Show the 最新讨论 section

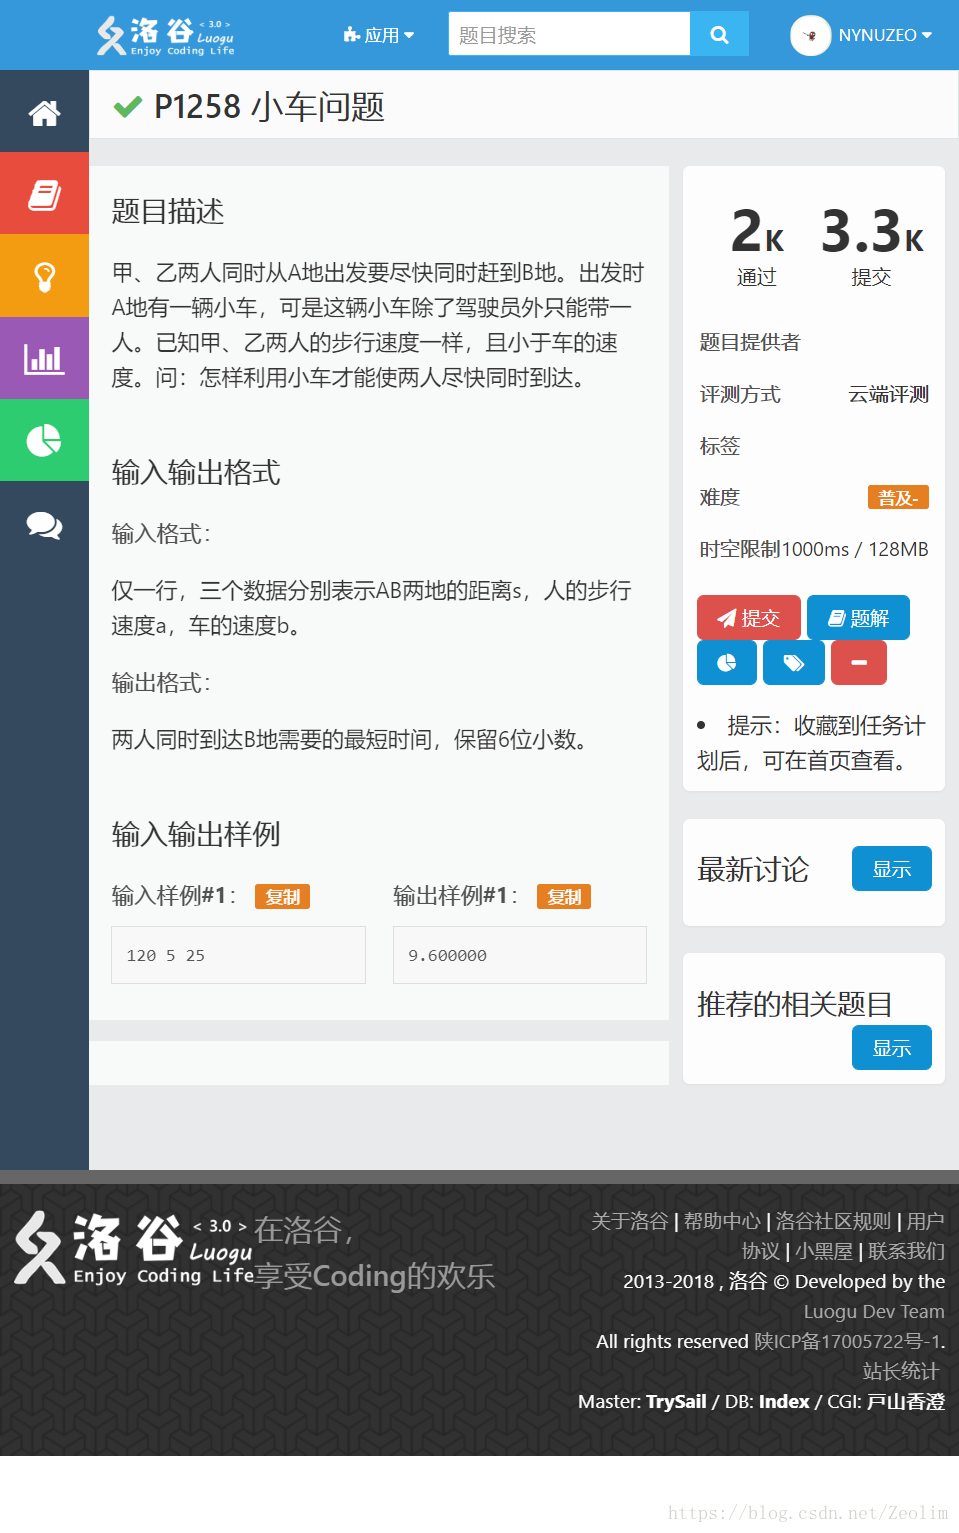pos(891,868)
